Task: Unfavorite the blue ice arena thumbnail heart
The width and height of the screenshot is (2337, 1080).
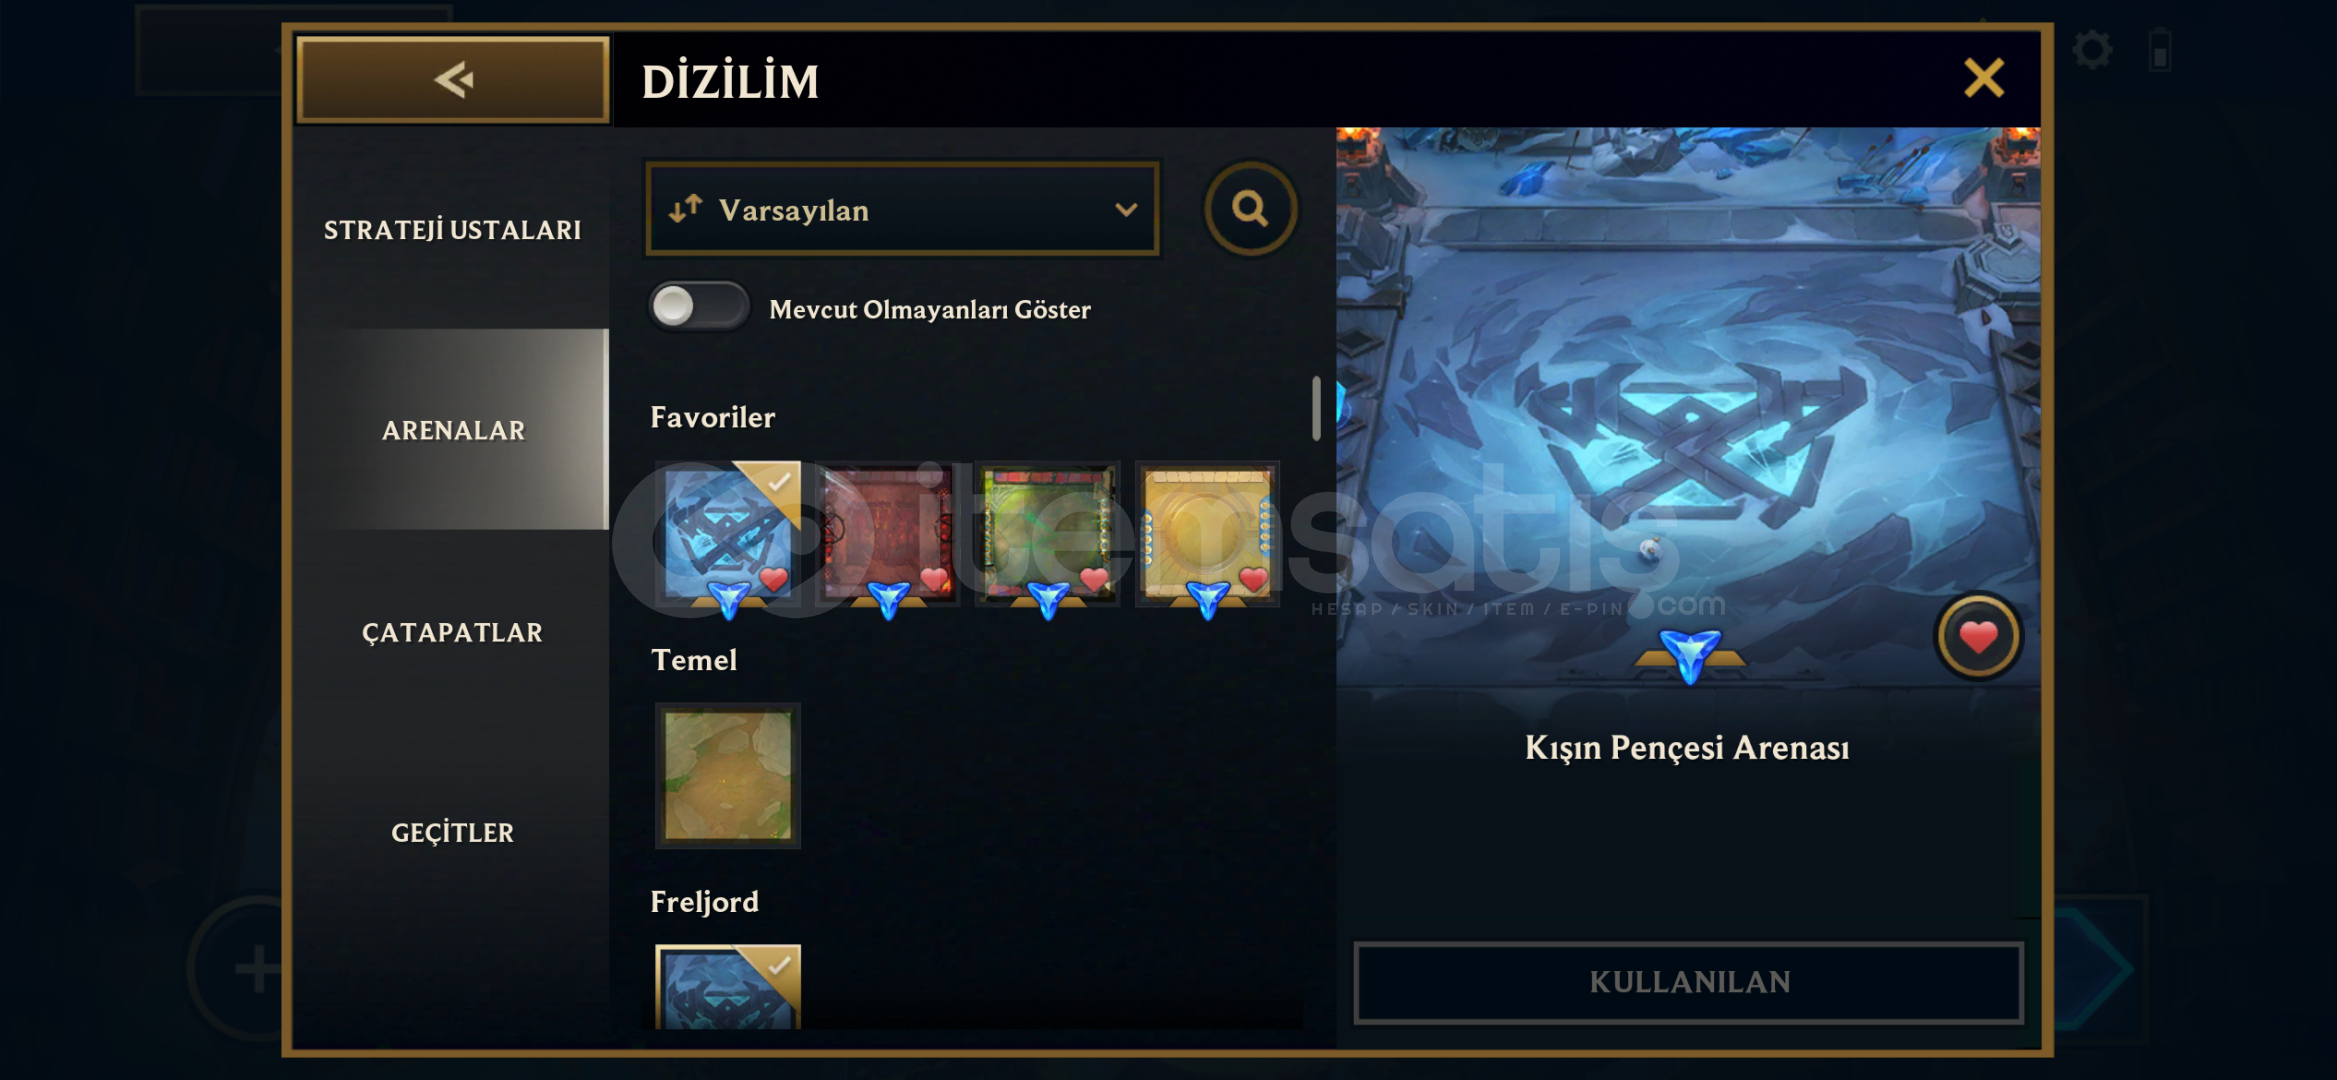Action: pos(773,578)
